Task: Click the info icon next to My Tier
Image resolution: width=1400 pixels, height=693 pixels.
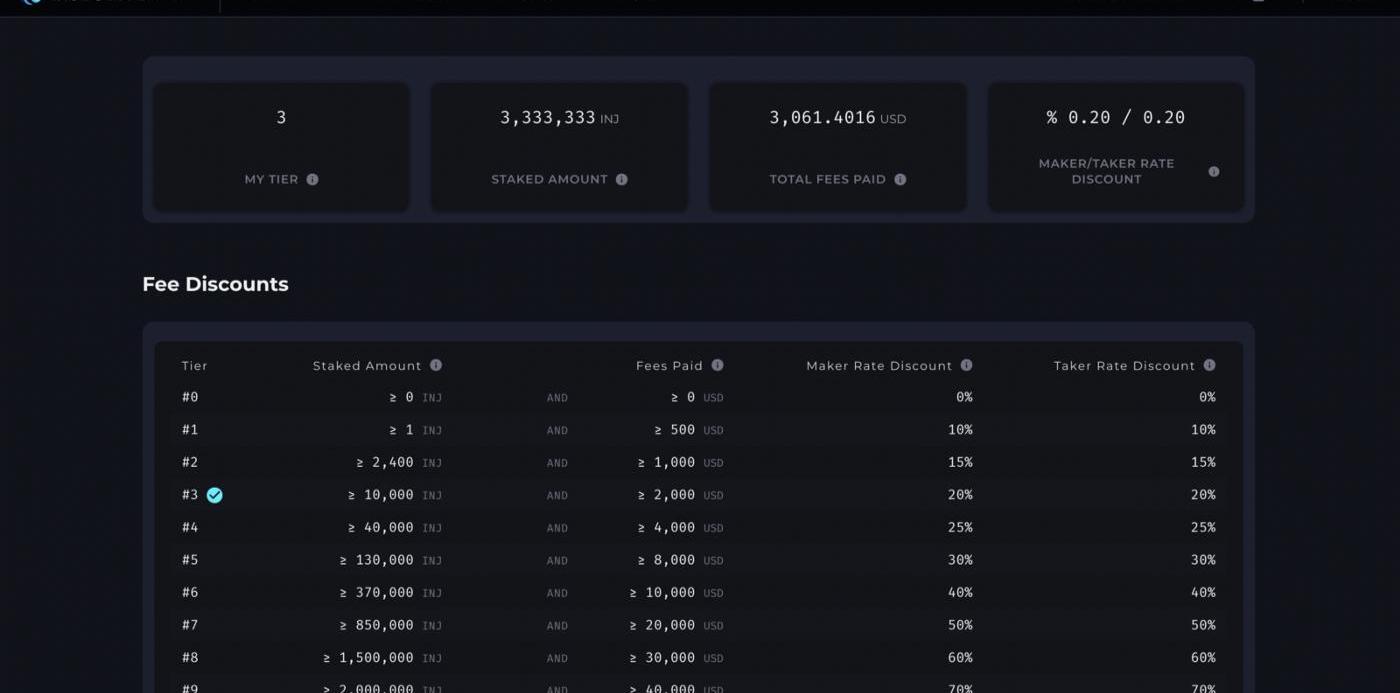Action: (x=312, y=179)
